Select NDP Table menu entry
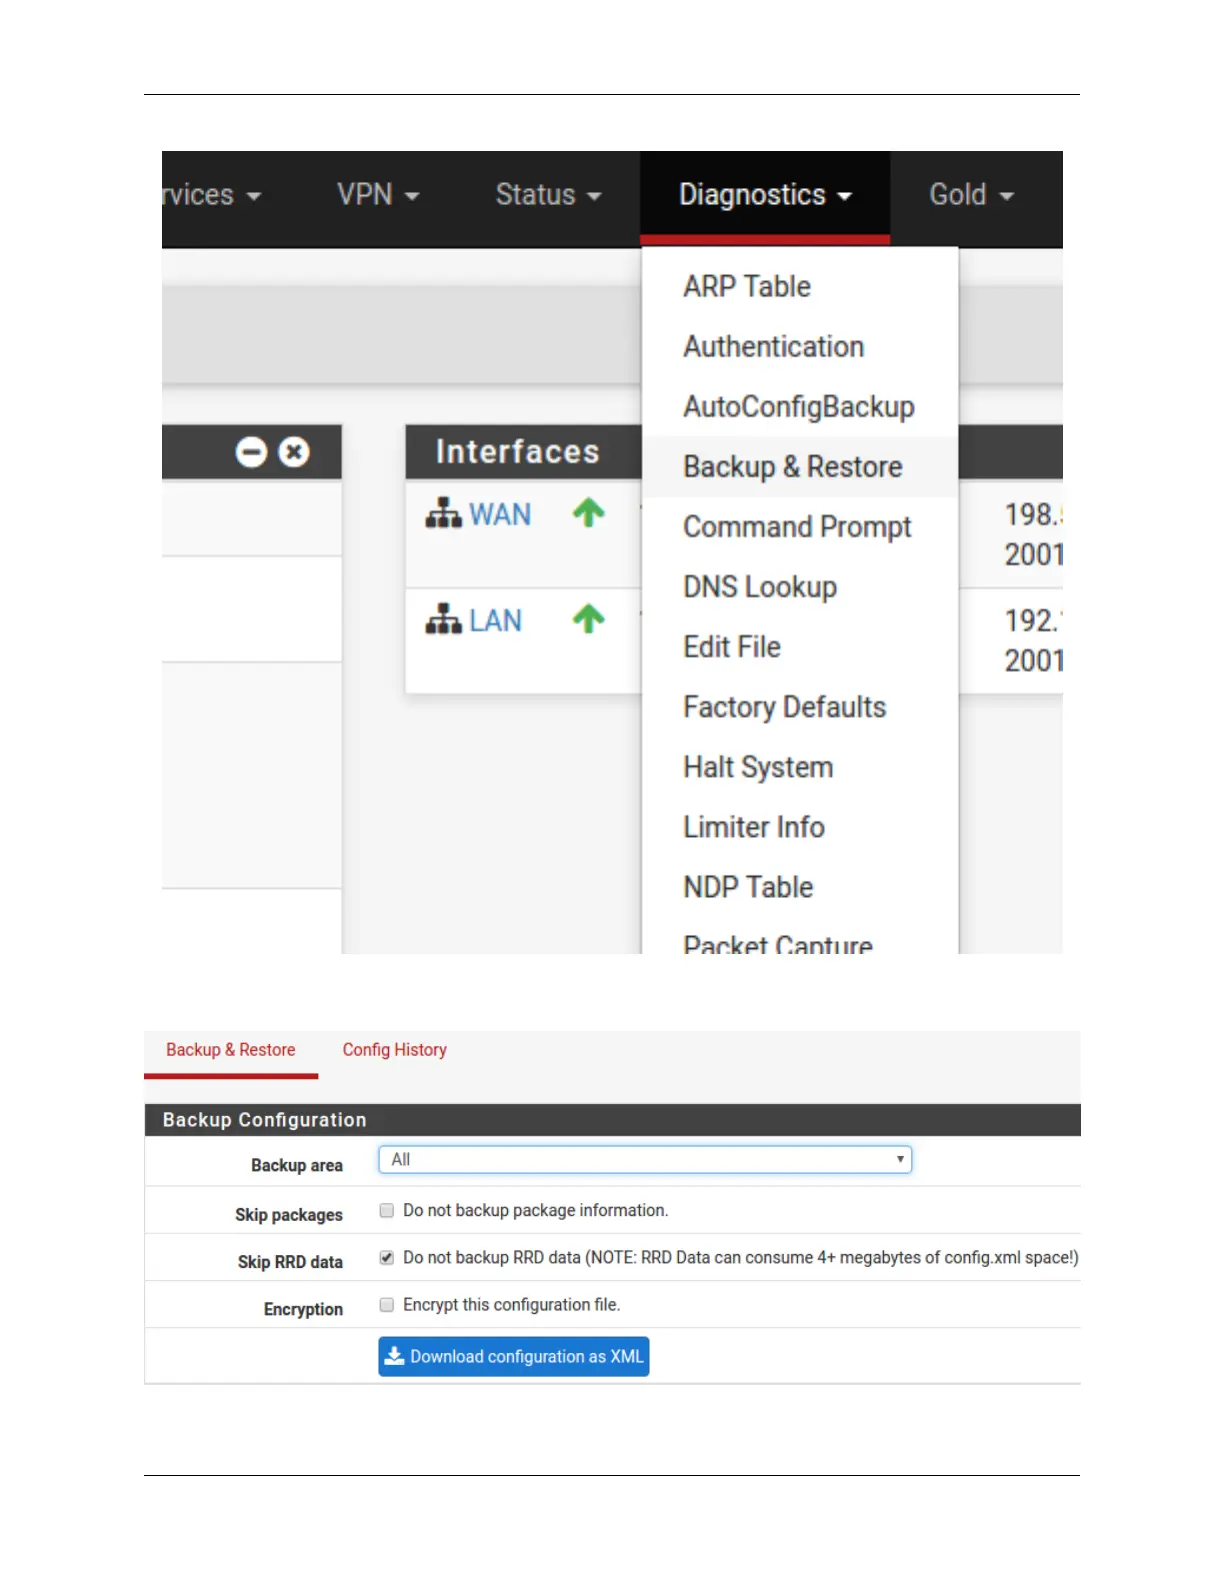This screenshot has height=1584, width=1224. [x=748, y=887]
